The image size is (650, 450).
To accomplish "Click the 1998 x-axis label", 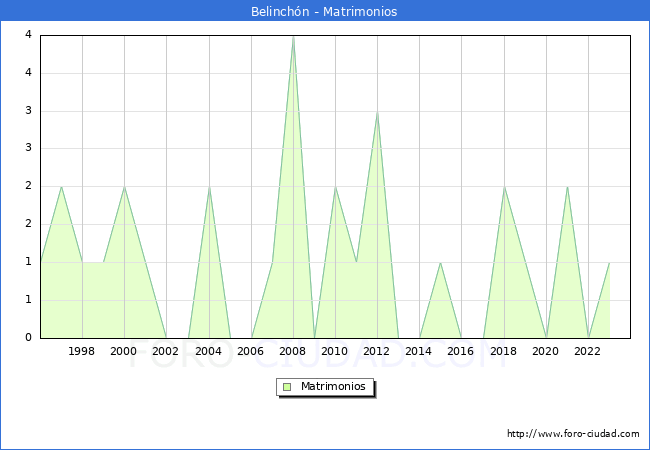I will [x=82, y=351].
